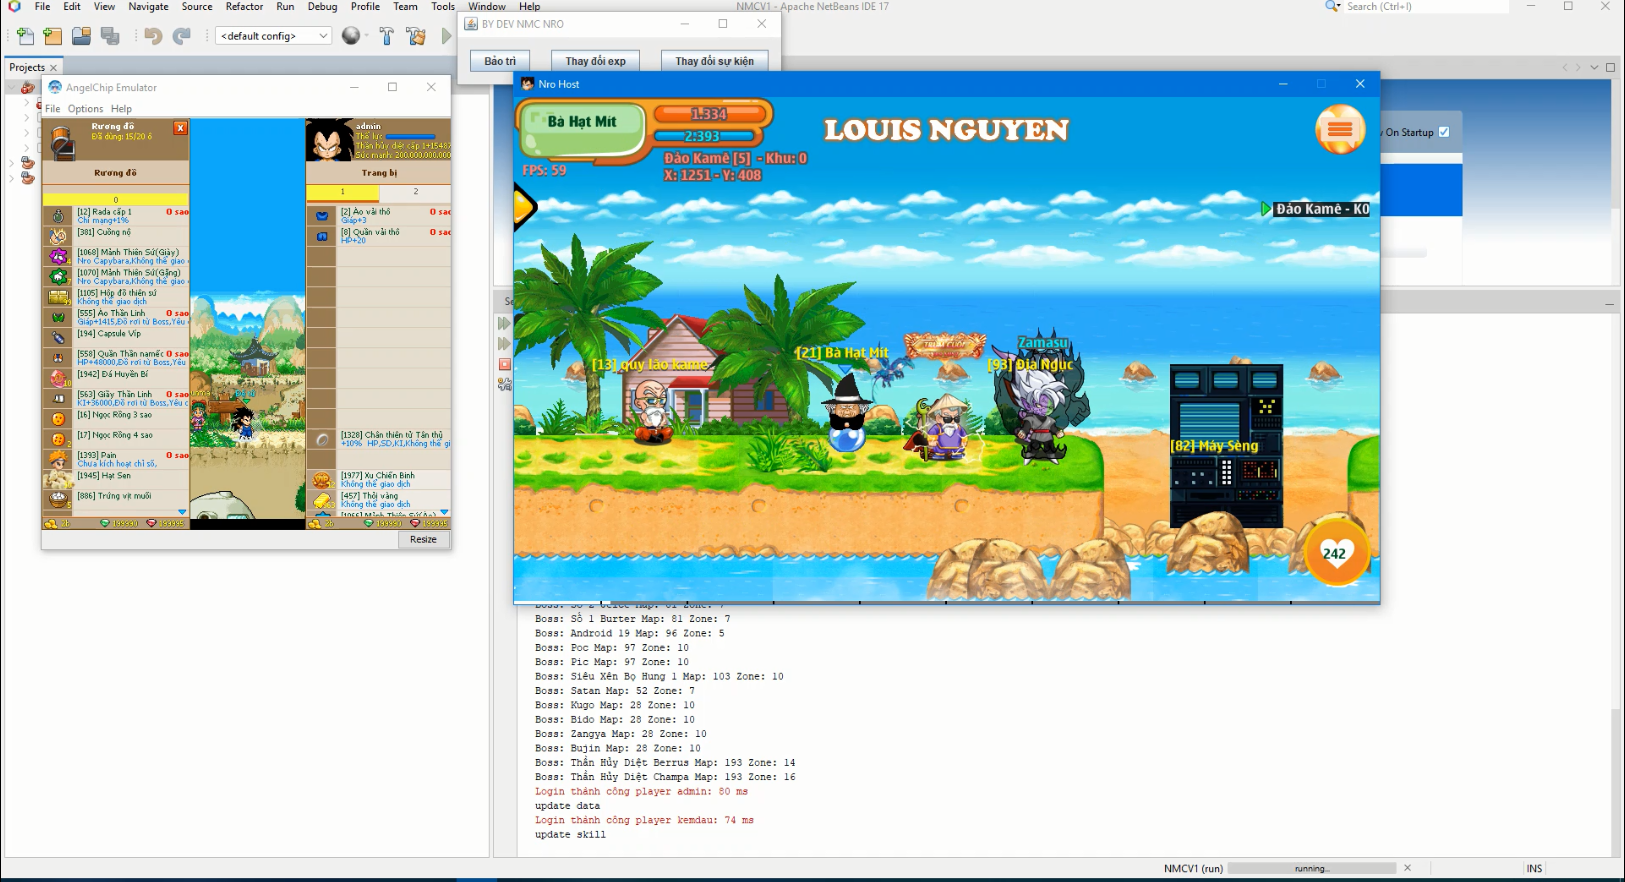Screen dimensions: 1625x882
Task: Click the Undo arrow in NetBeans toolbar
Action: pos(153,36)
